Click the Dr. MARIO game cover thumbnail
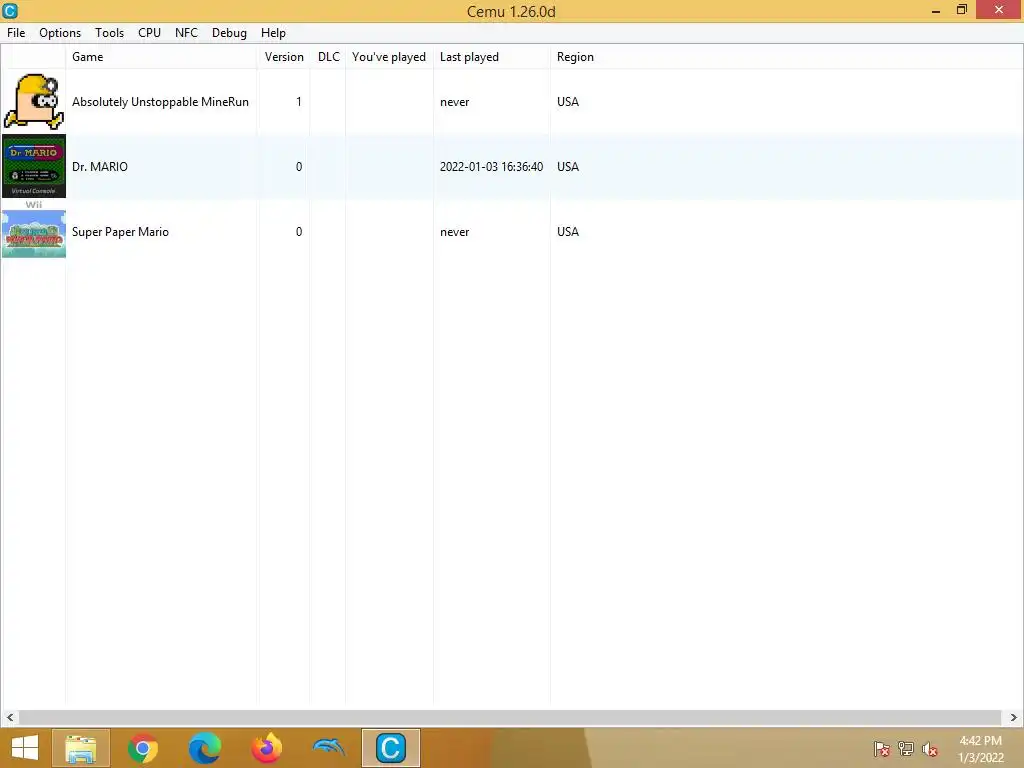Viewport: 1024px width, 768px height. click(34, 166)
